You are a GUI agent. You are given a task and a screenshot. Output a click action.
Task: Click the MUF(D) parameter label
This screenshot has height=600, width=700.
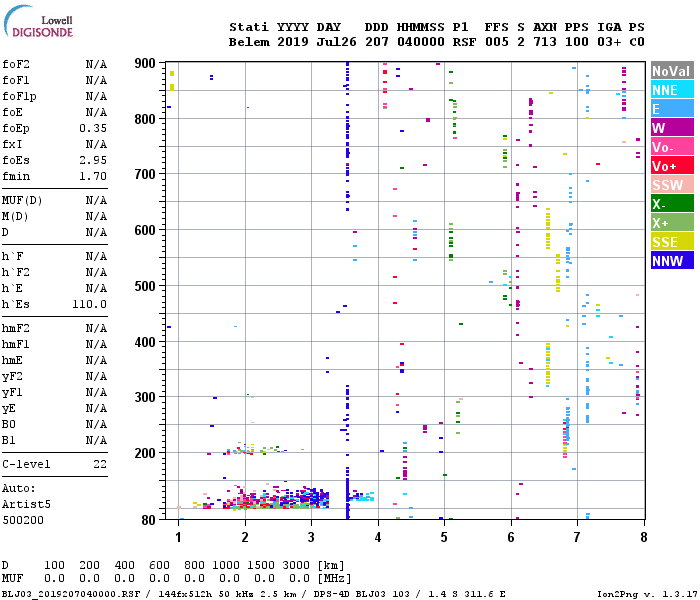22,200
